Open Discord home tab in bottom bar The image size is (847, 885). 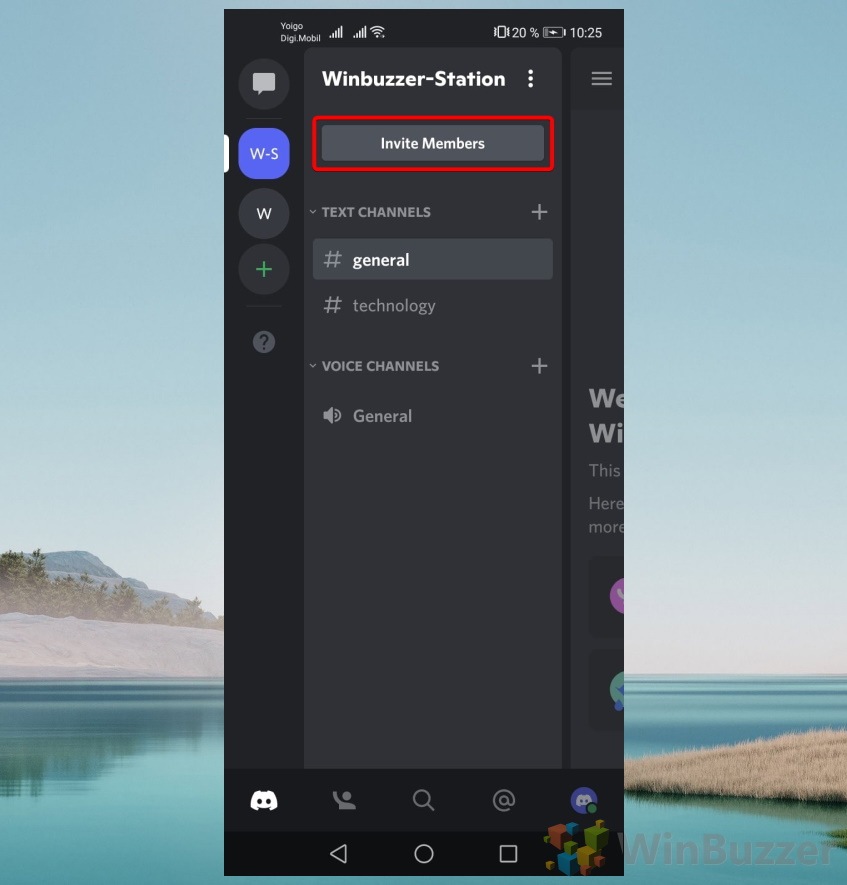(x=264, y=800)
